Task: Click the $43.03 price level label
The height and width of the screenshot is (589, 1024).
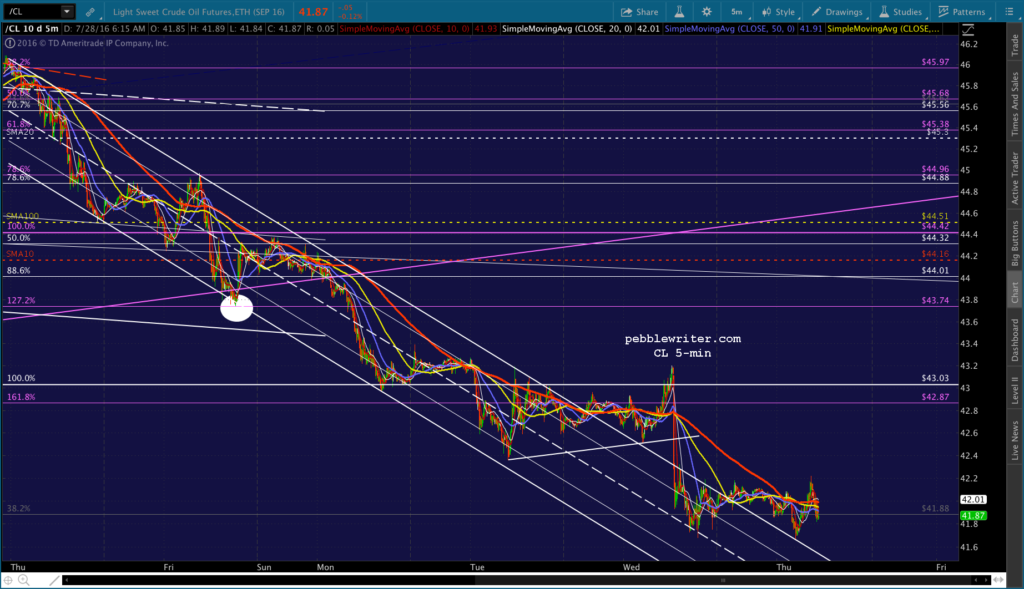Action: (935, 378)
